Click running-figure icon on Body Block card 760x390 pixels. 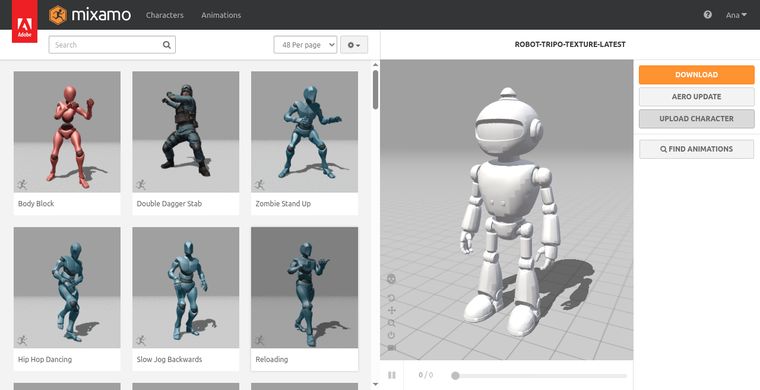(22, 185)
